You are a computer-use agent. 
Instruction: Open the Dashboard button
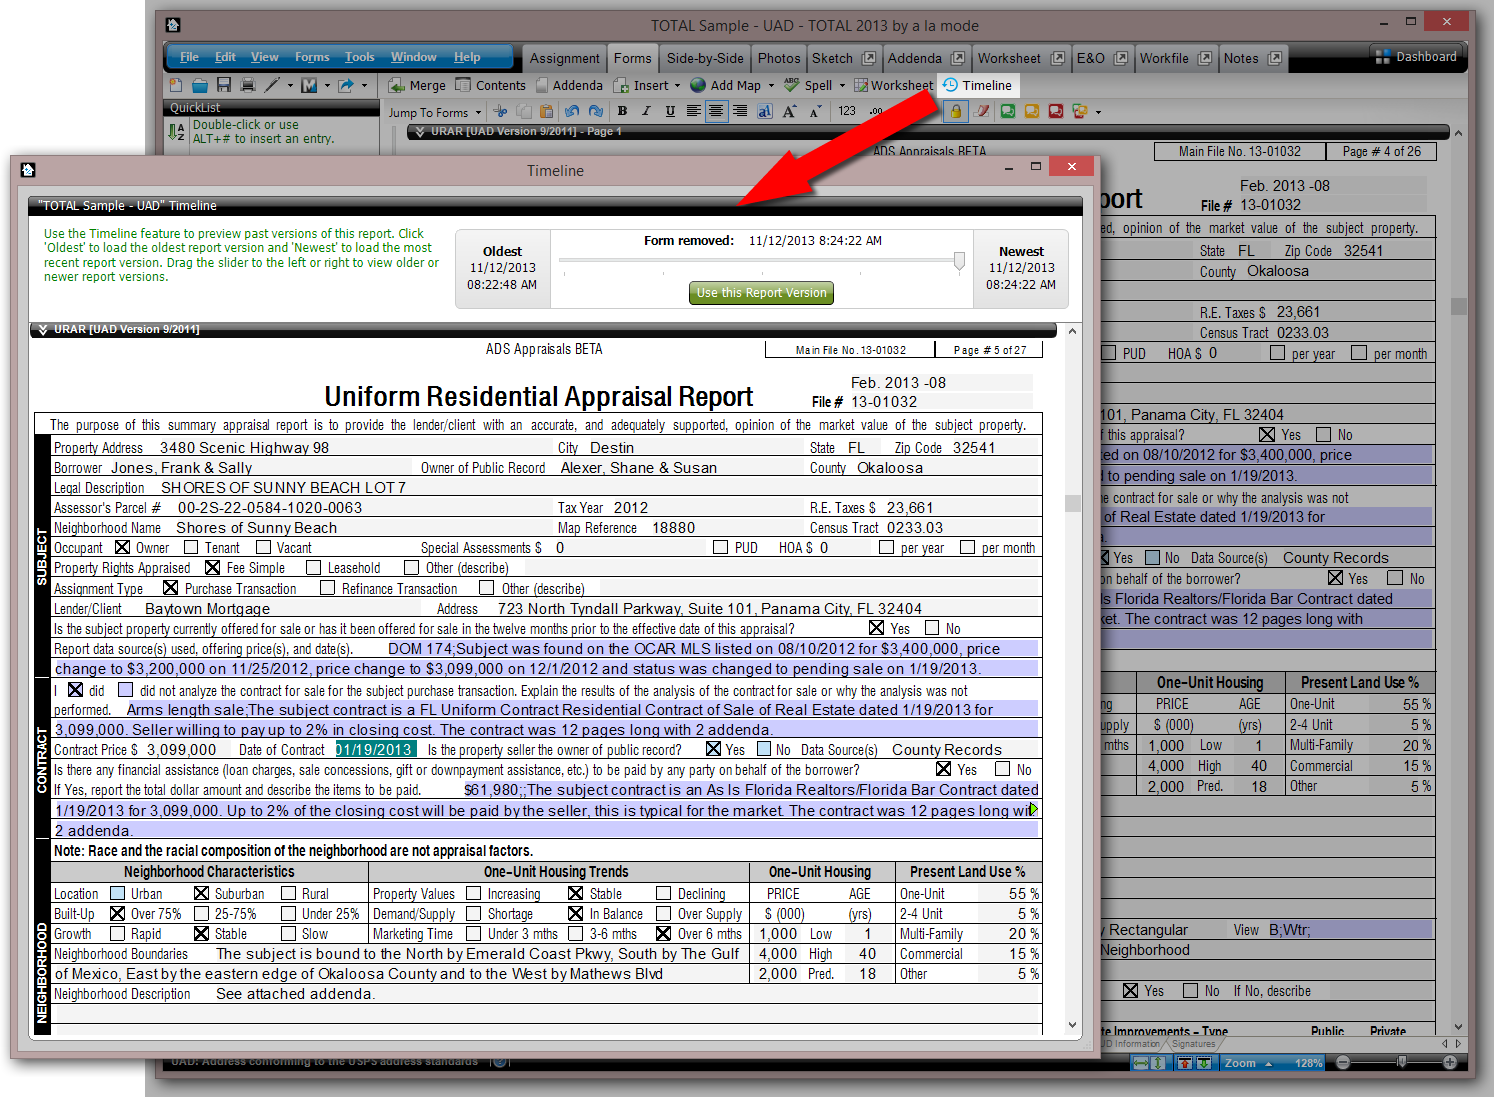point(1416,57)
